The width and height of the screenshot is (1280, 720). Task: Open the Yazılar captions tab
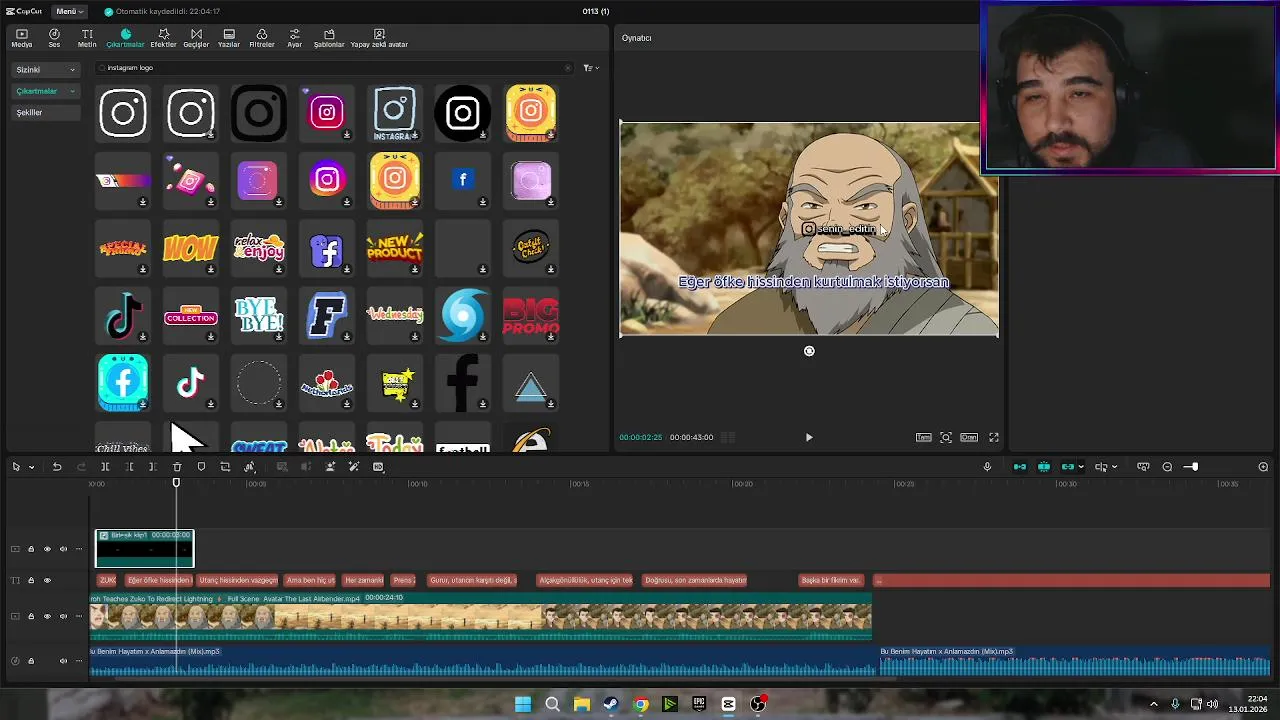(229, 38)
